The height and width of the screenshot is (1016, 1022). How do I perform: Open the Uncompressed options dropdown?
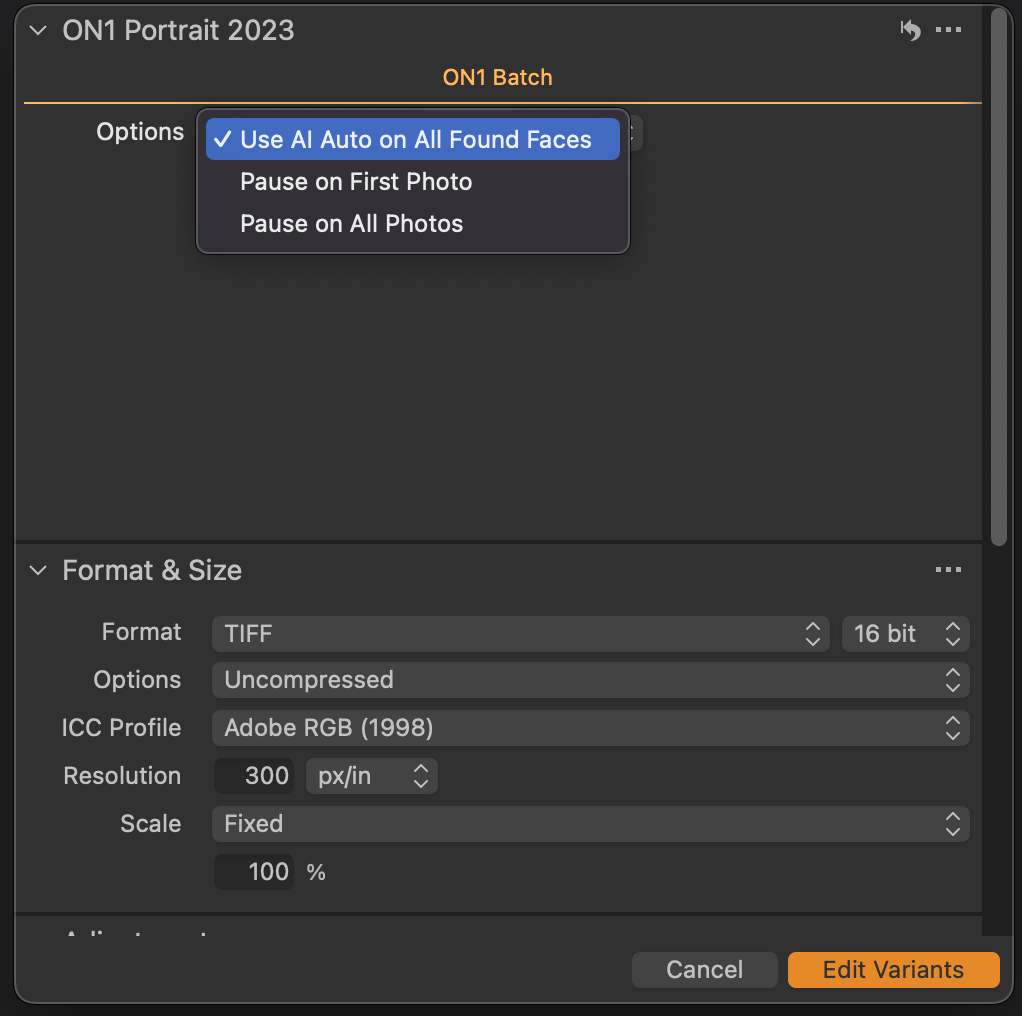pos(590,680)
